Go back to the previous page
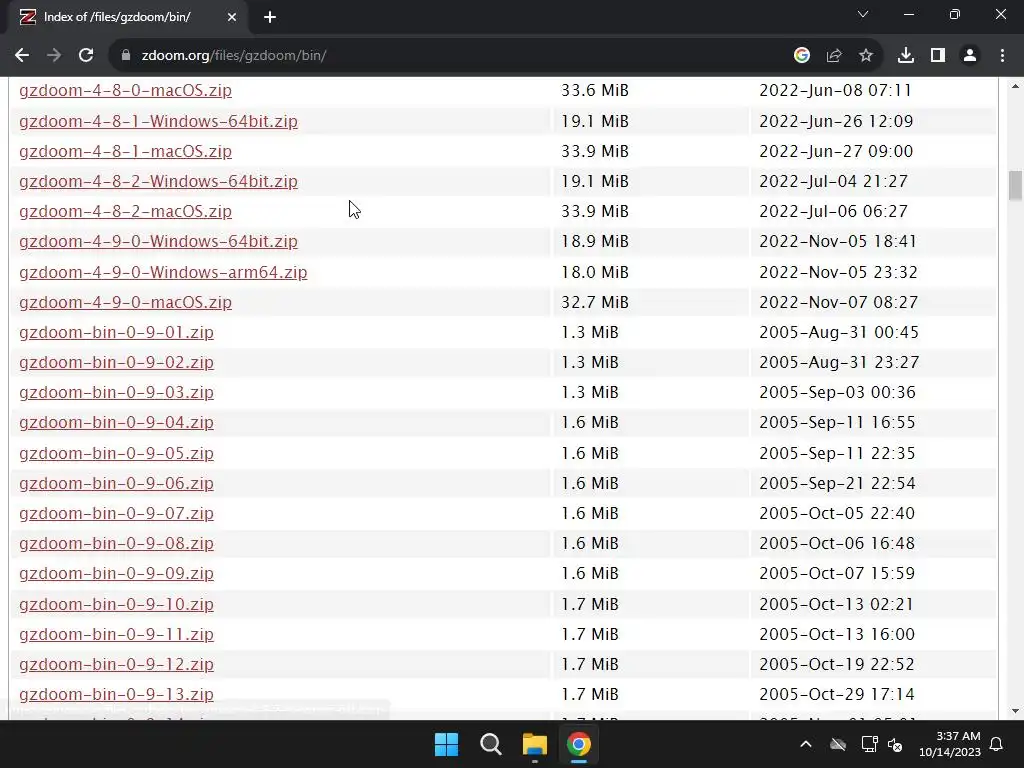This screenshot has width=1024, height=768. 22,56
